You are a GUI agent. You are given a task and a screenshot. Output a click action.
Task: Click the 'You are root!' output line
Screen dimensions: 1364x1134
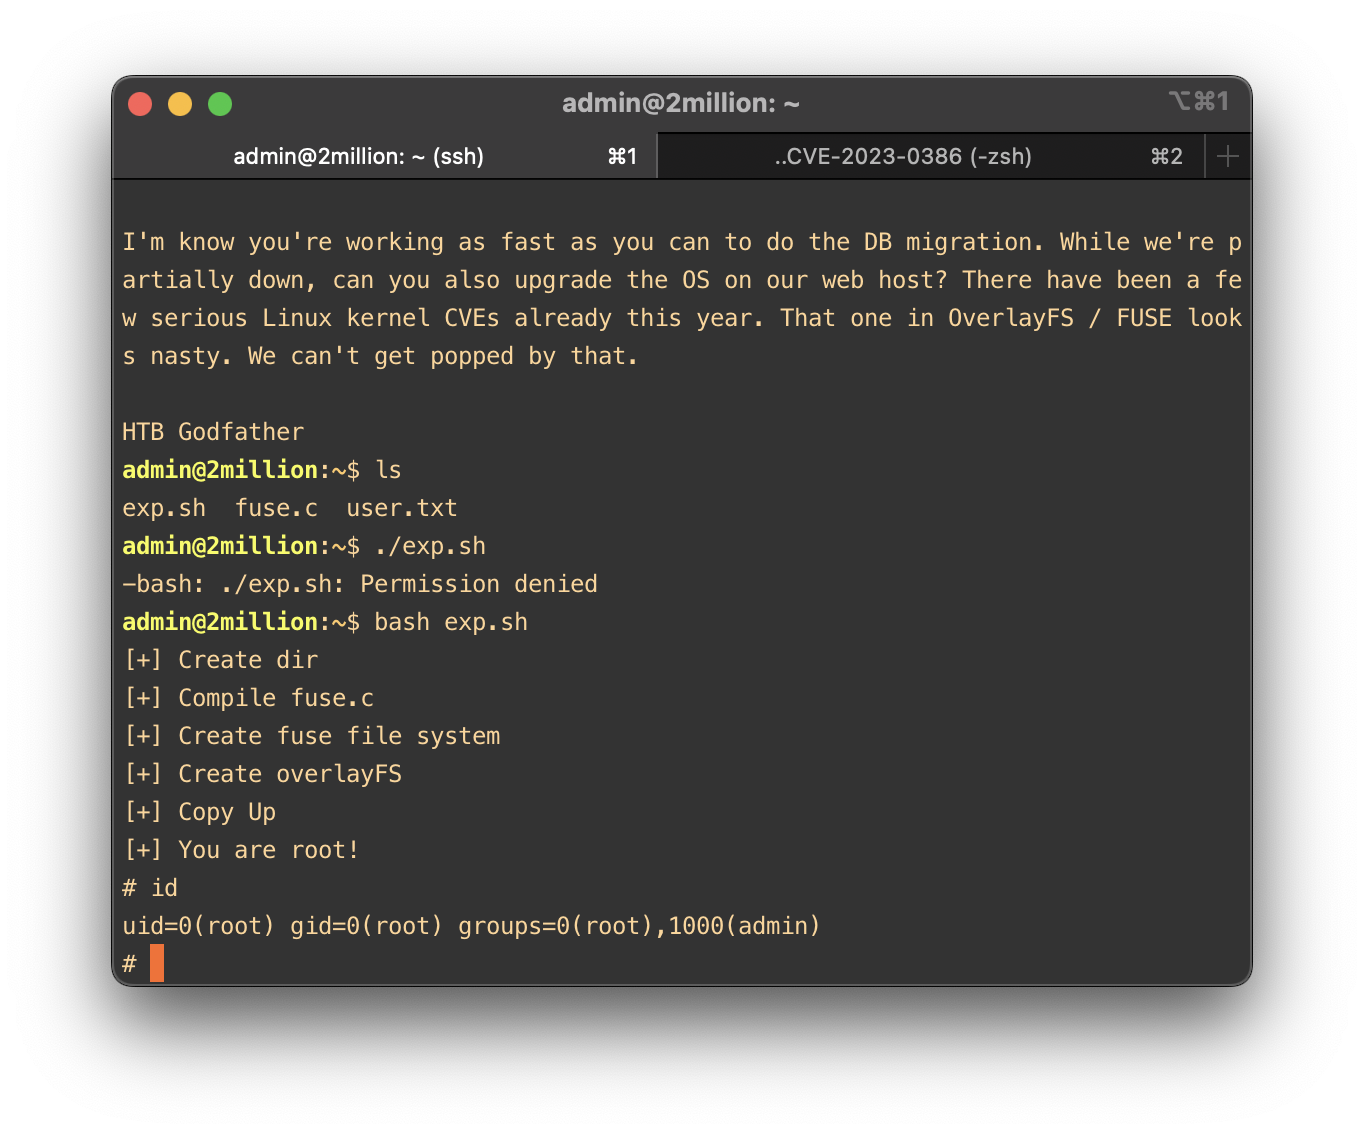pos(268,850)
